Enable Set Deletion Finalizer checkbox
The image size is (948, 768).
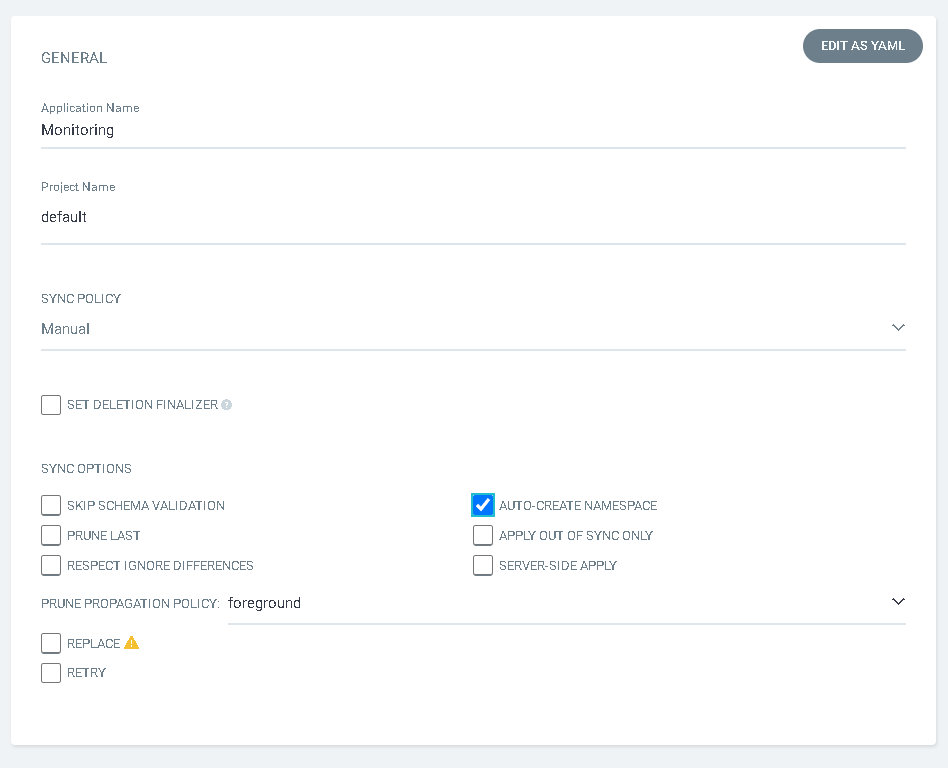pyautogui.click(x=51, y=405)
